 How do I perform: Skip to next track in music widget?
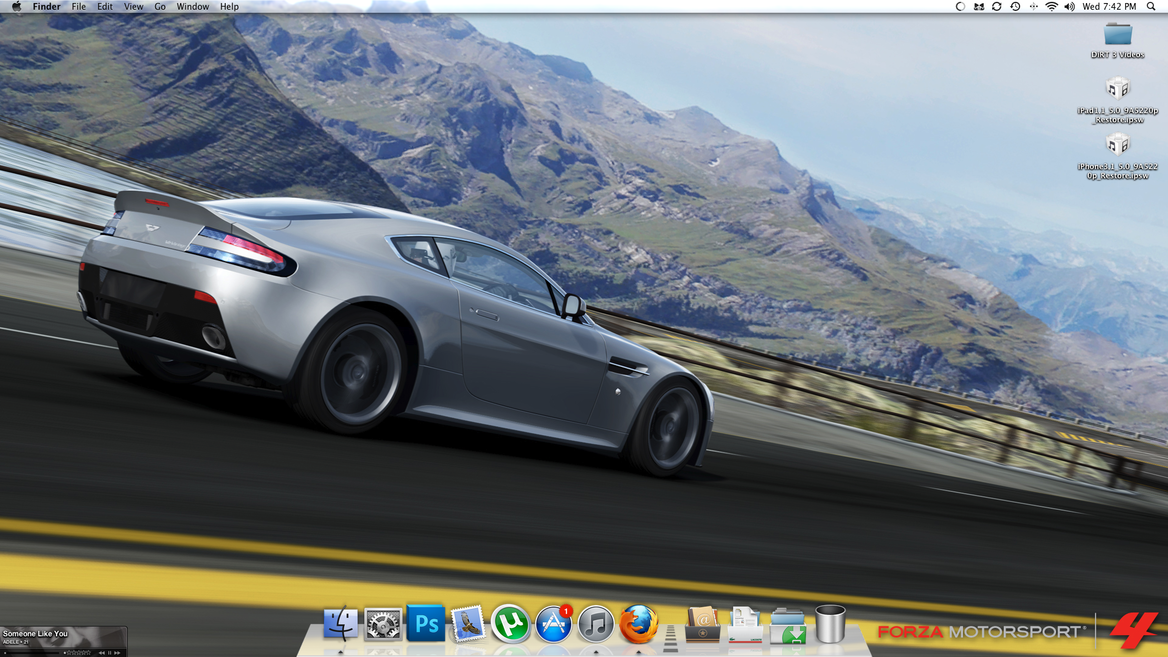click(x=117, y=653)
